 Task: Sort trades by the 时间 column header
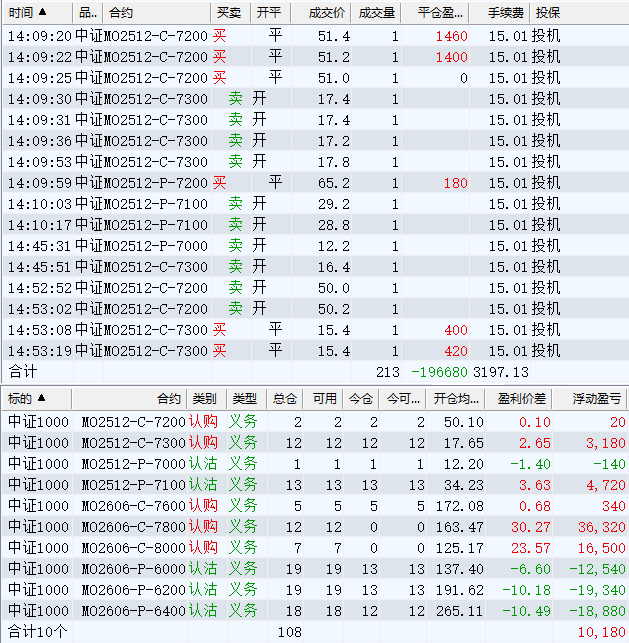tap(37, 13)
